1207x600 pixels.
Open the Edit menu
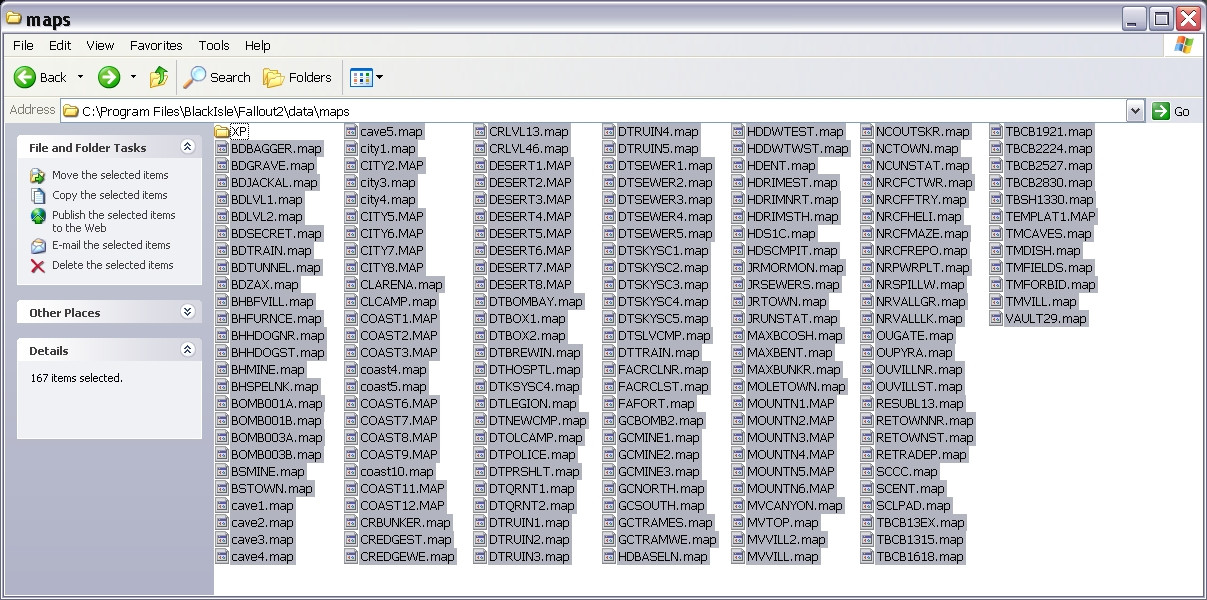tap(60, 45)
